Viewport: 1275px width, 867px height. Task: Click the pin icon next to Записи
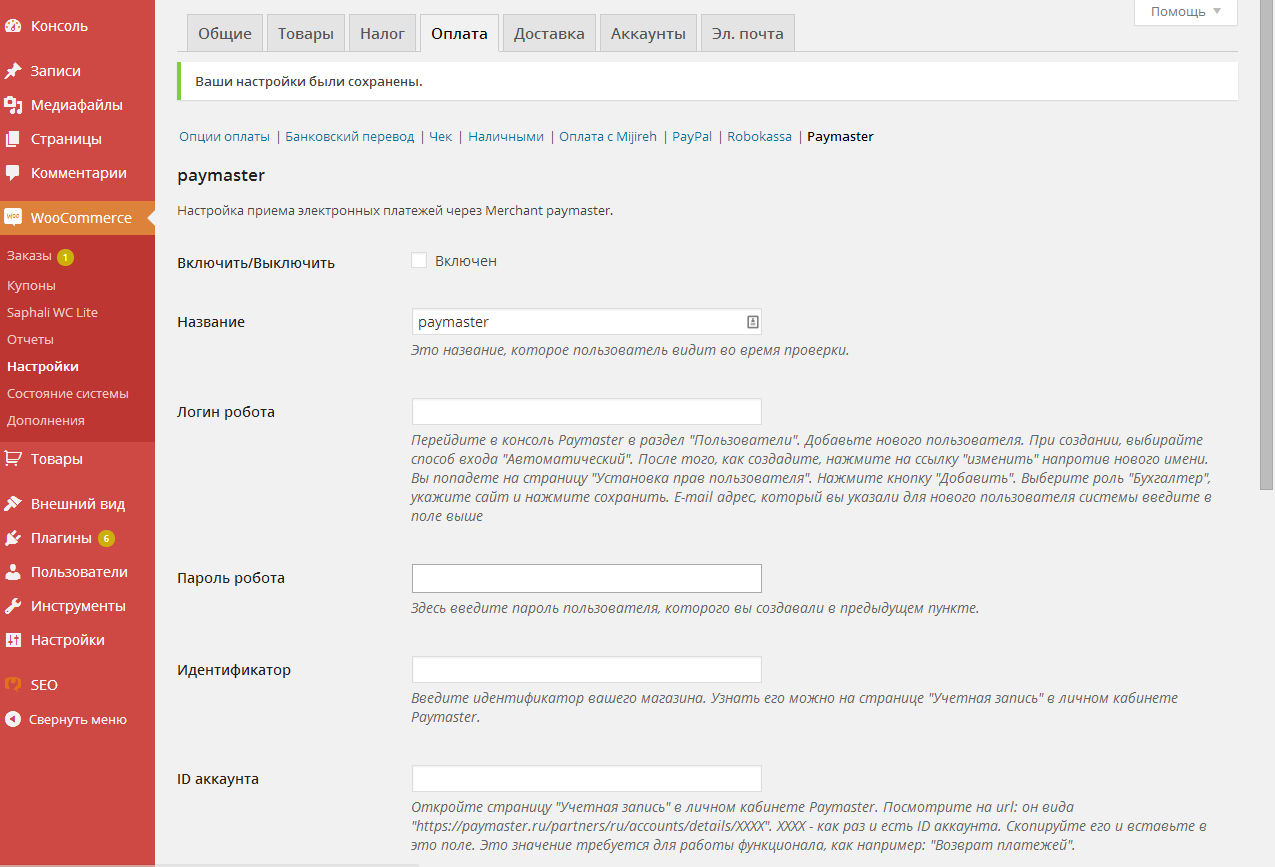pyautogui.click(x=13, y=71)
